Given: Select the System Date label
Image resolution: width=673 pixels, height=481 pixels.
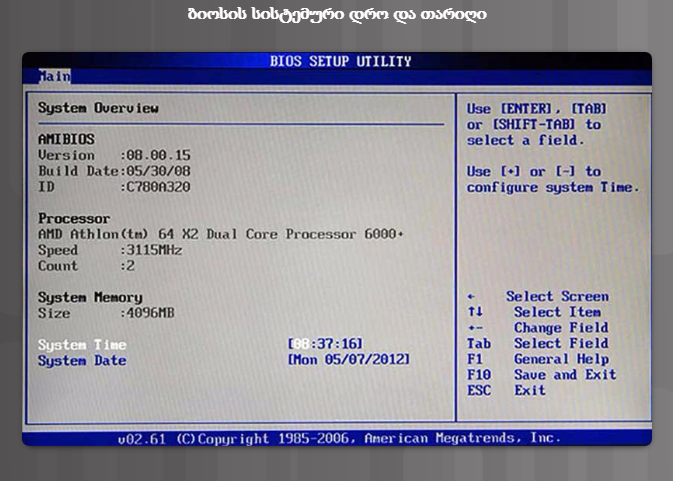Looking at the screenshot, I should click(x=82, y=360).
